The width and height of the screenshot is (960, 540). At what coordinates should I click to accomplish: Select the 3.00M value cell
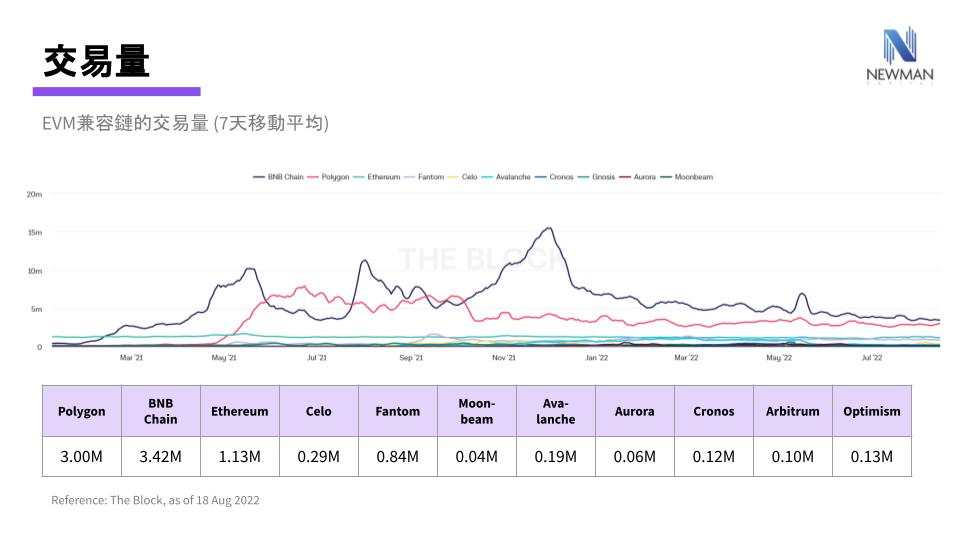point(82,456)
